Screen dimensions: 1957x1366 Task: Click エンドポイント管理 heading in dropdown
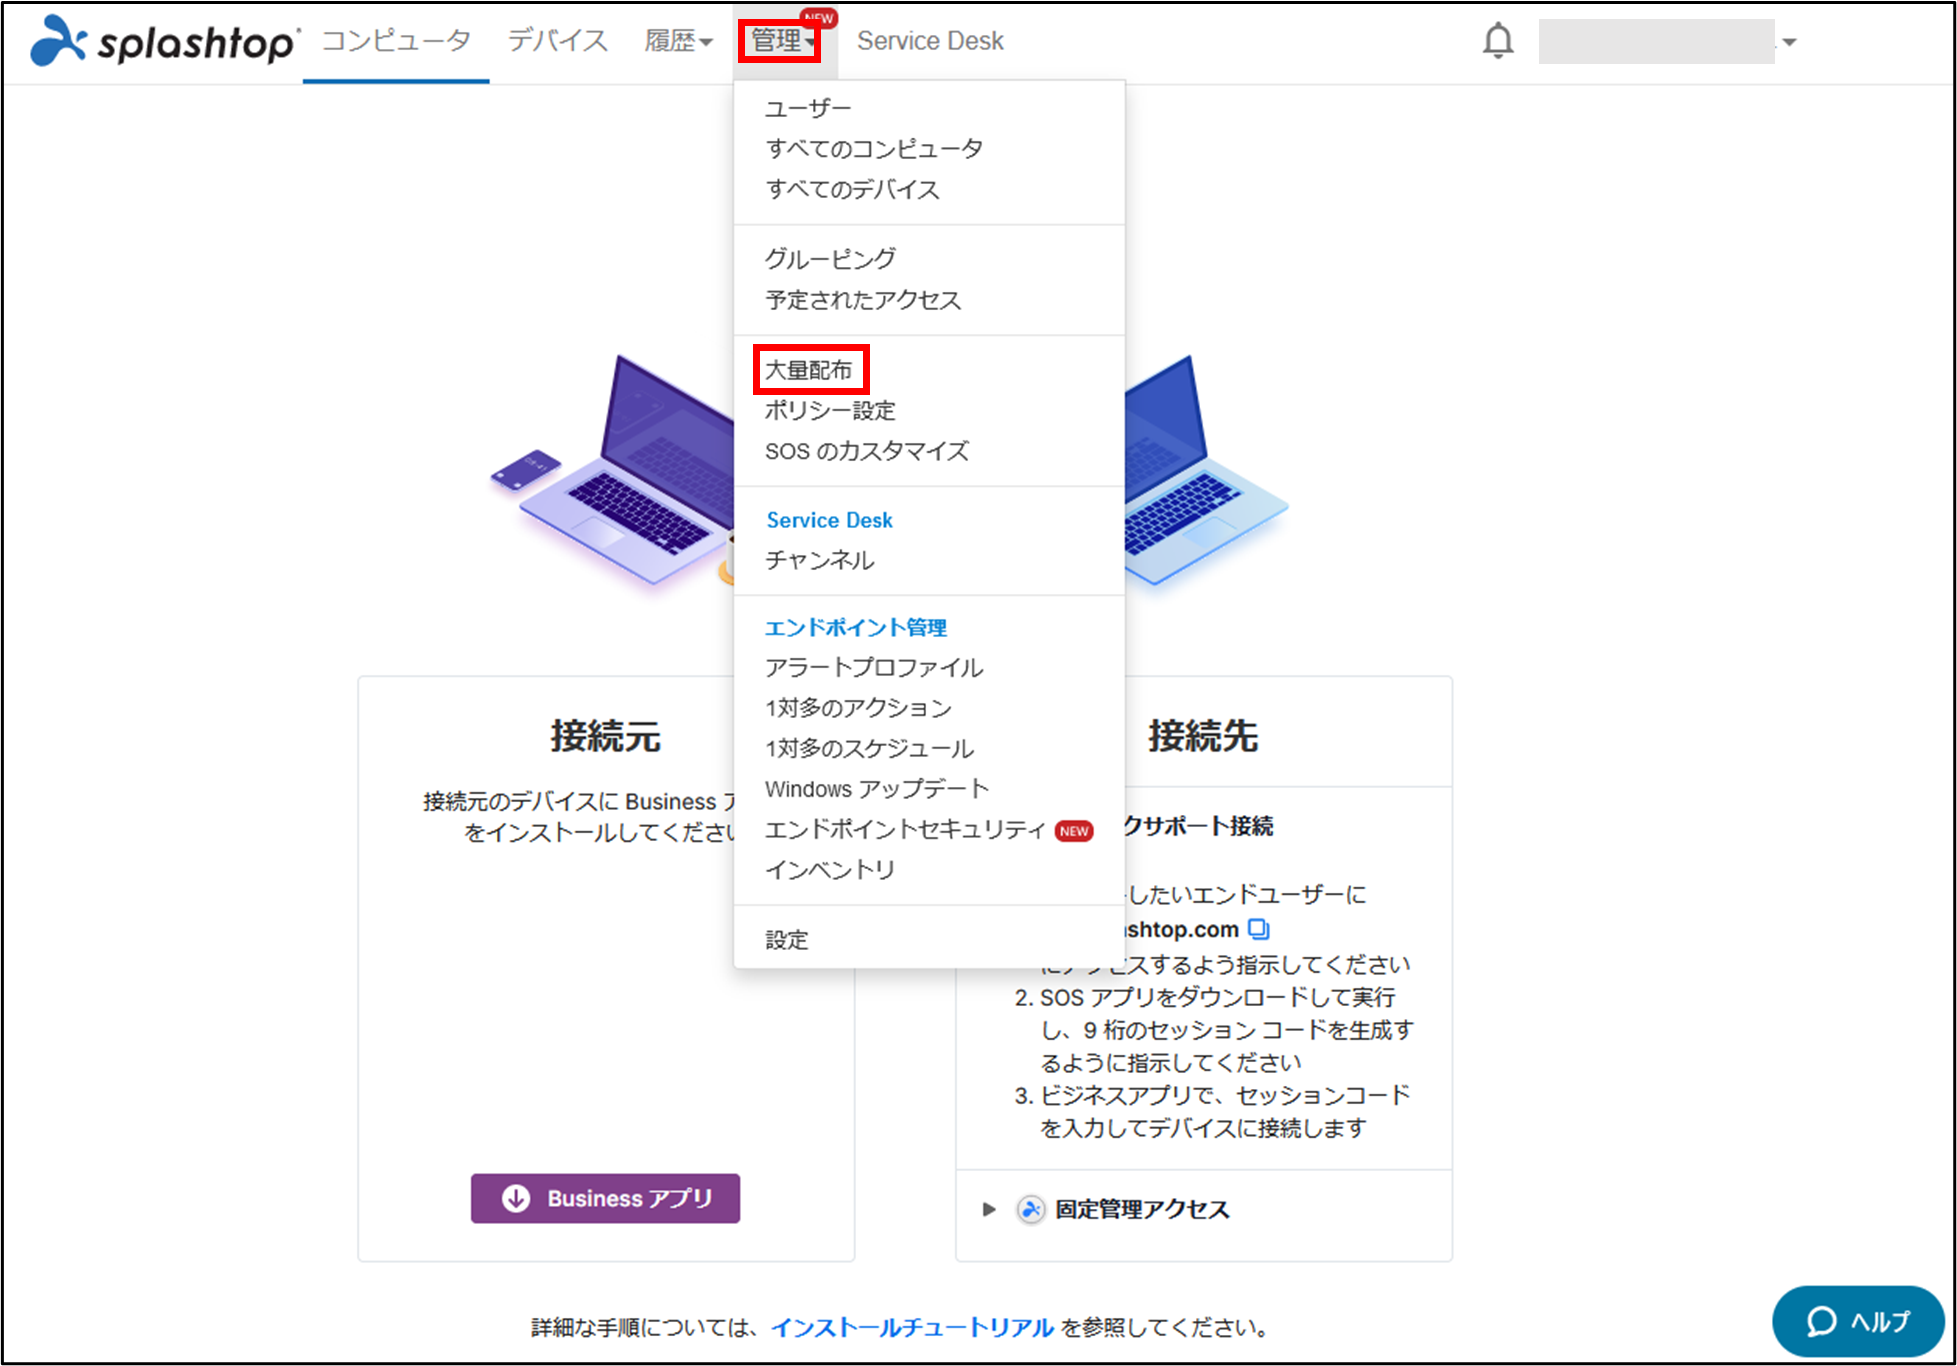click(x=856, y=628)
